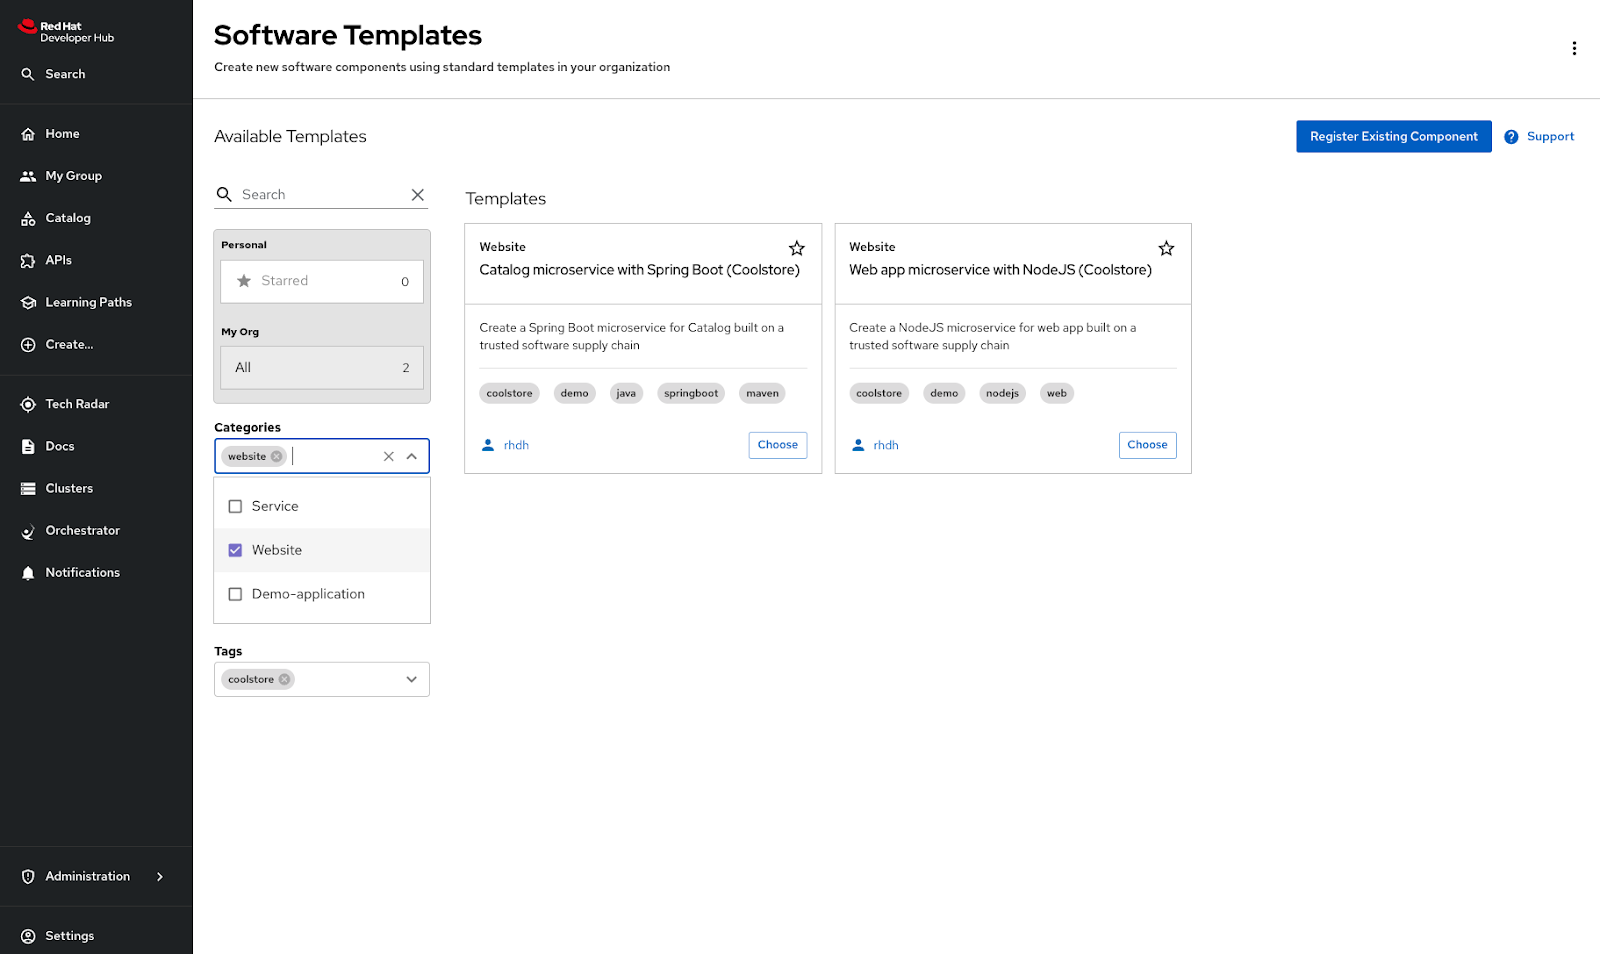This screenshot has width=1600, height=954.
Task: Open the three-dot kebab menu
Action: click(1573, 49)
